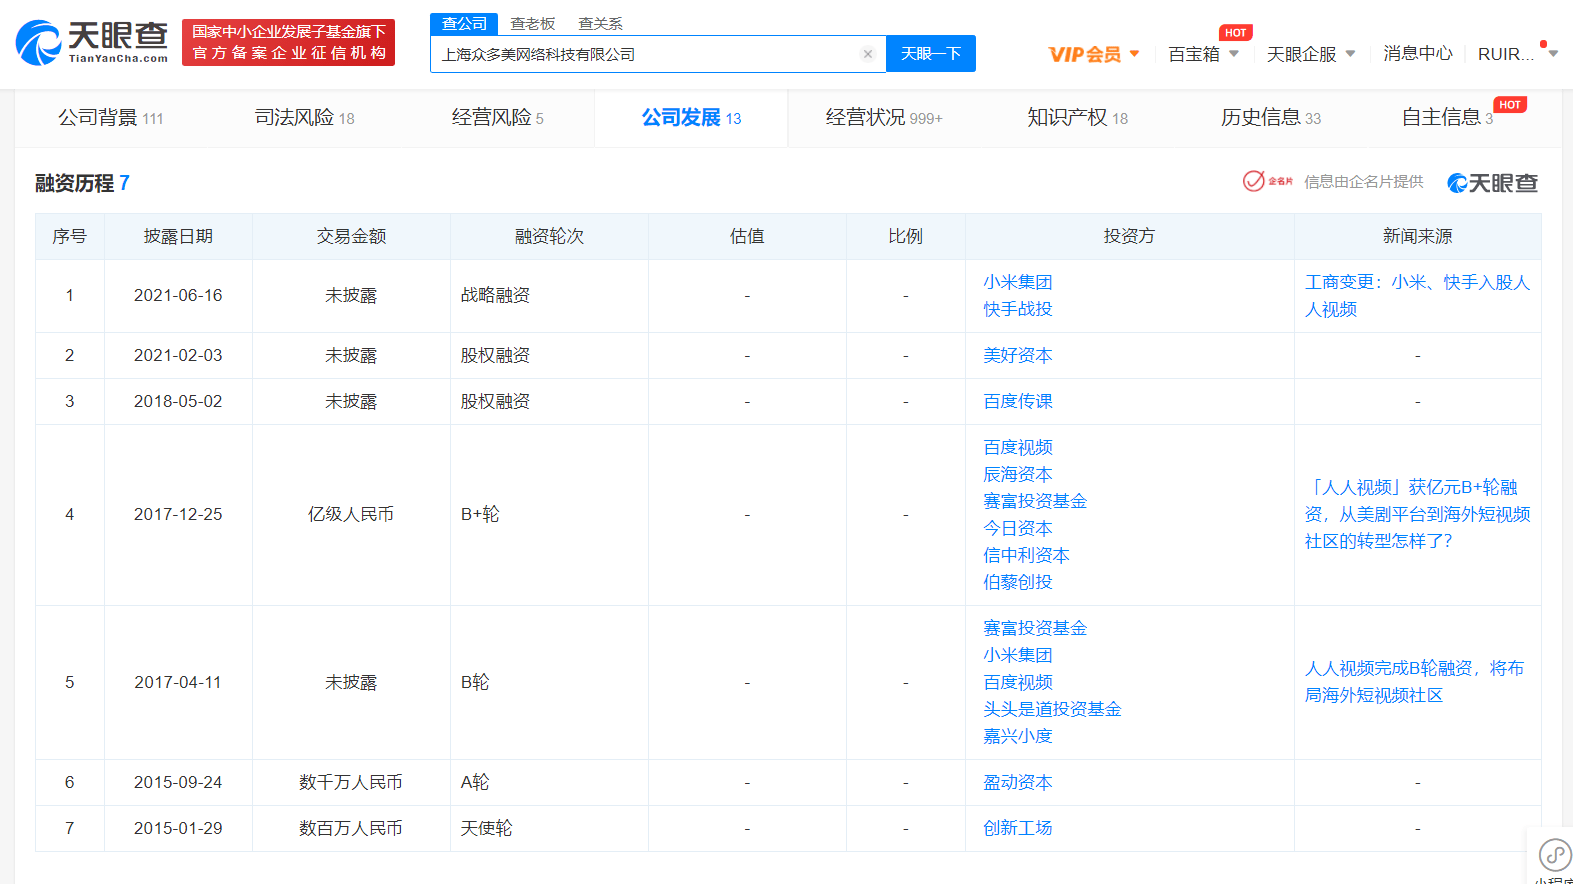Open the 知识产权 tab

tap(1077, 118)
